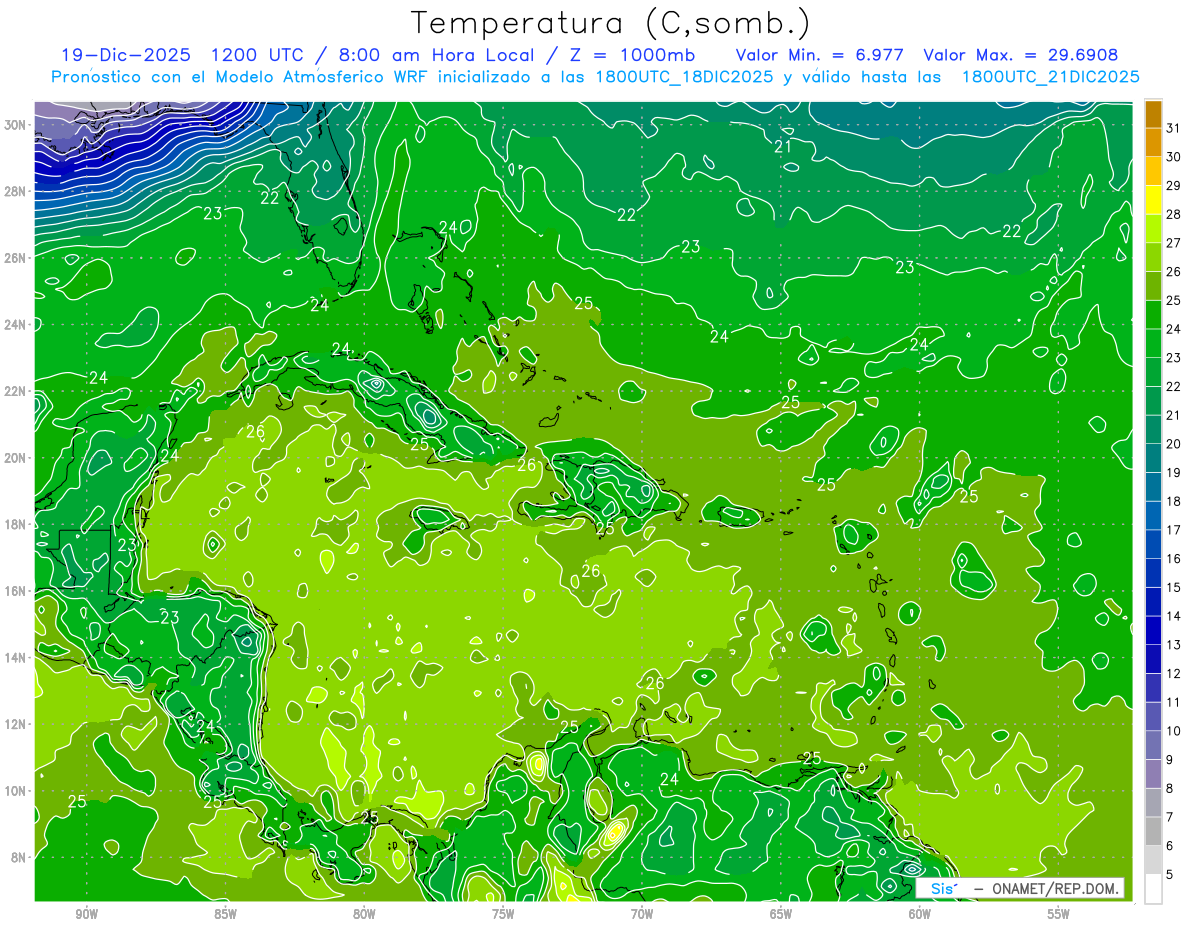The image size is (1200, 927).
Task: Click the longitude axis label "85W"
Action: pyautogui.click(x=226, y=914)
